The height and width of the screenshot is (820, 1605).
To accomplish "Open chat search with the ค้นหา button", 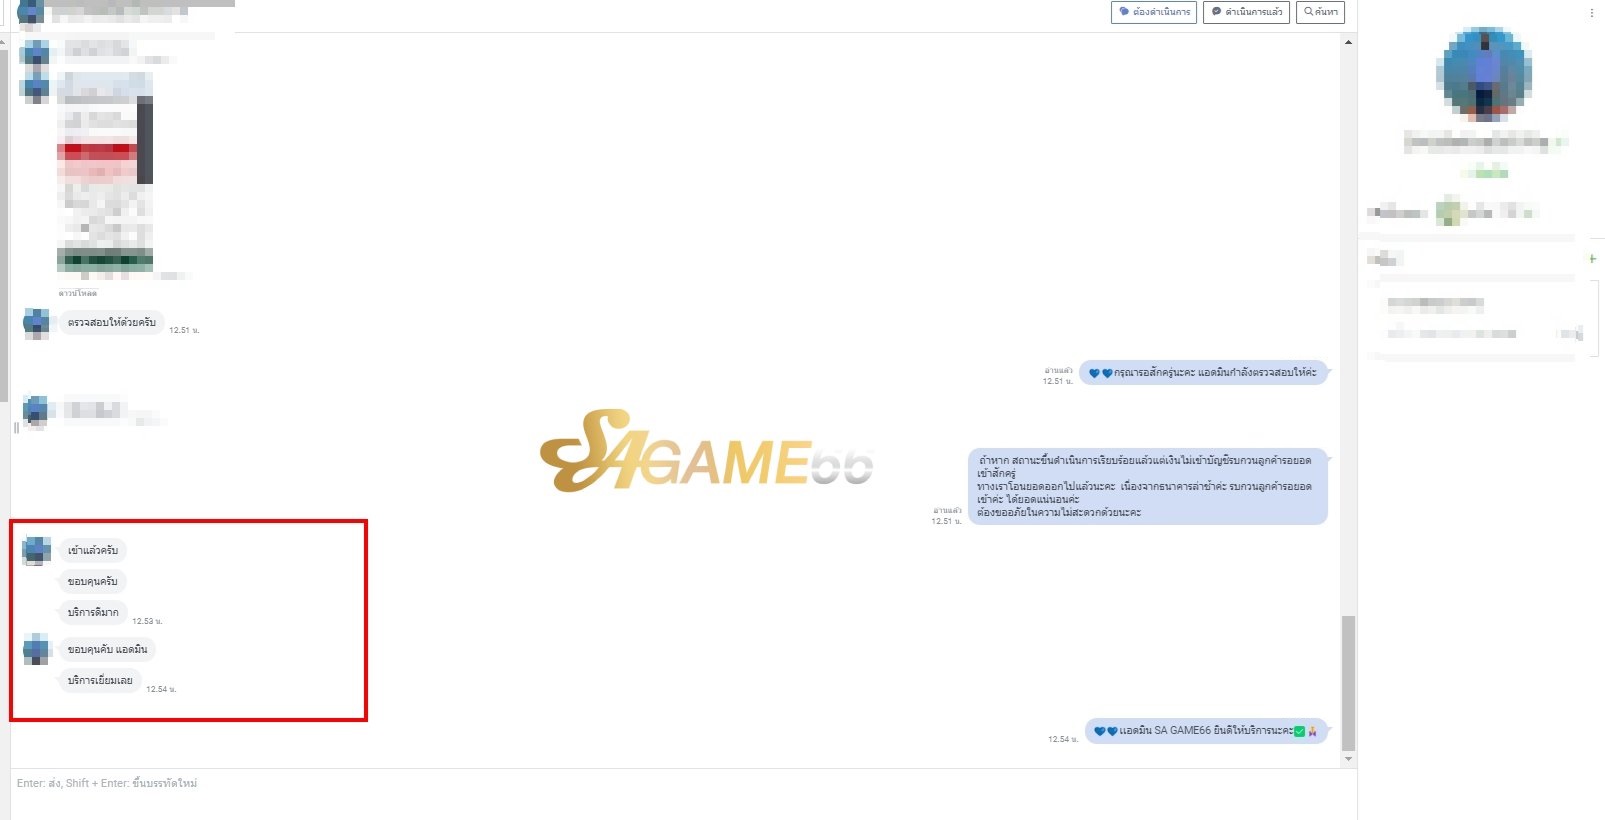I will point(1320,12).
